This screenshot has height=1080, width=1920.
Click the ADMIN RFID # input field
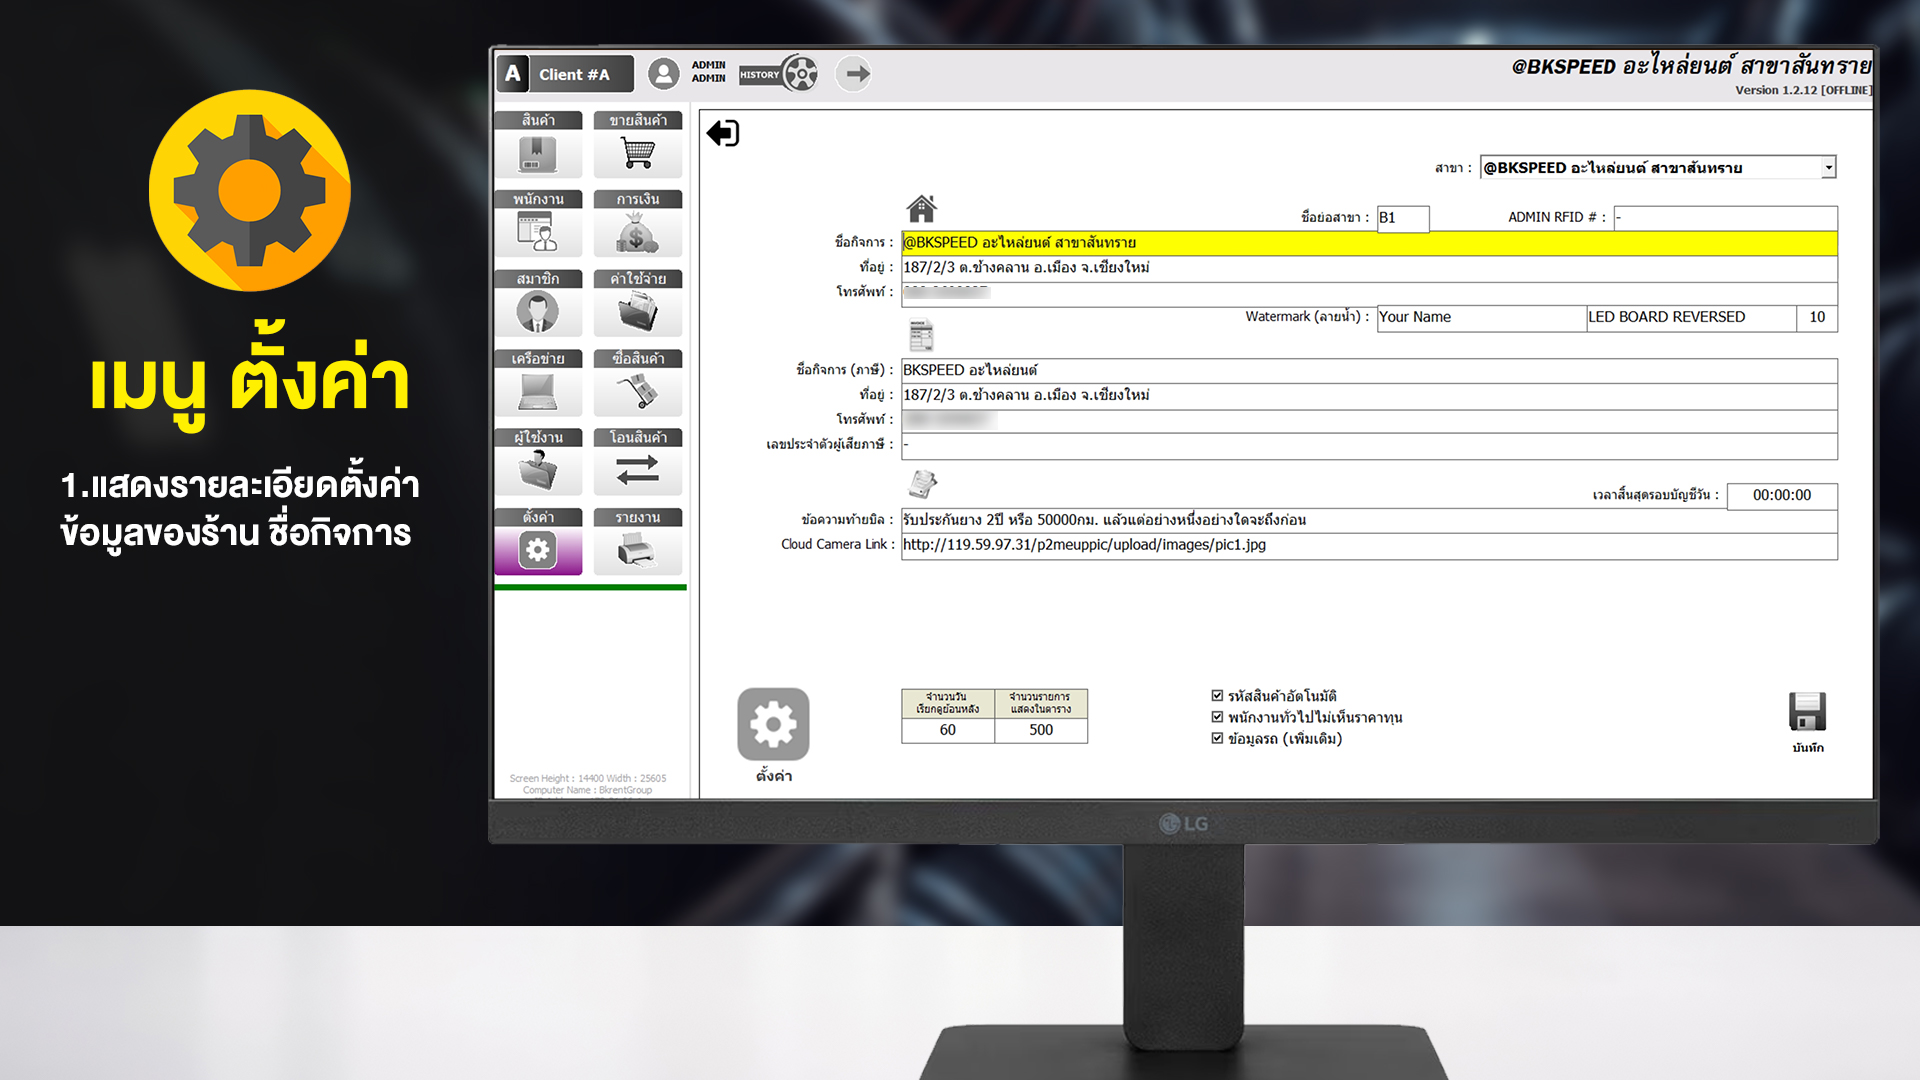pyautogui.click(x=1725, y=218)
